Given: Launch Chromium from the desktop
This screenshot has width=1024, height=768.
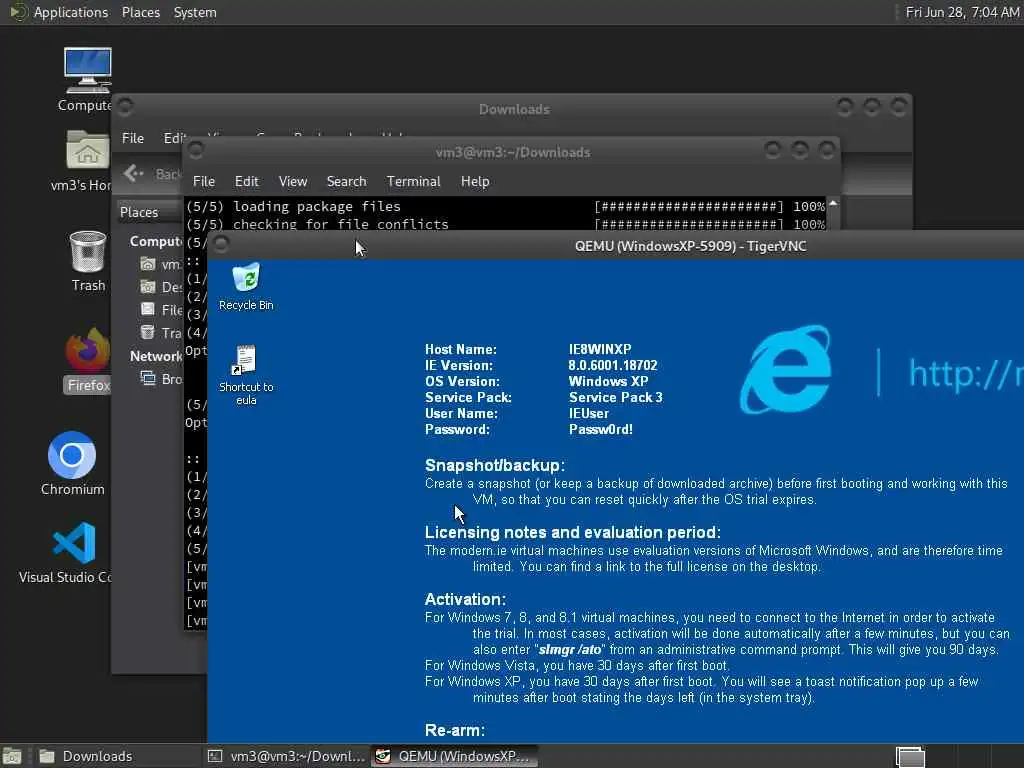Looking at the screenshot, I should [x=72, y=455].
